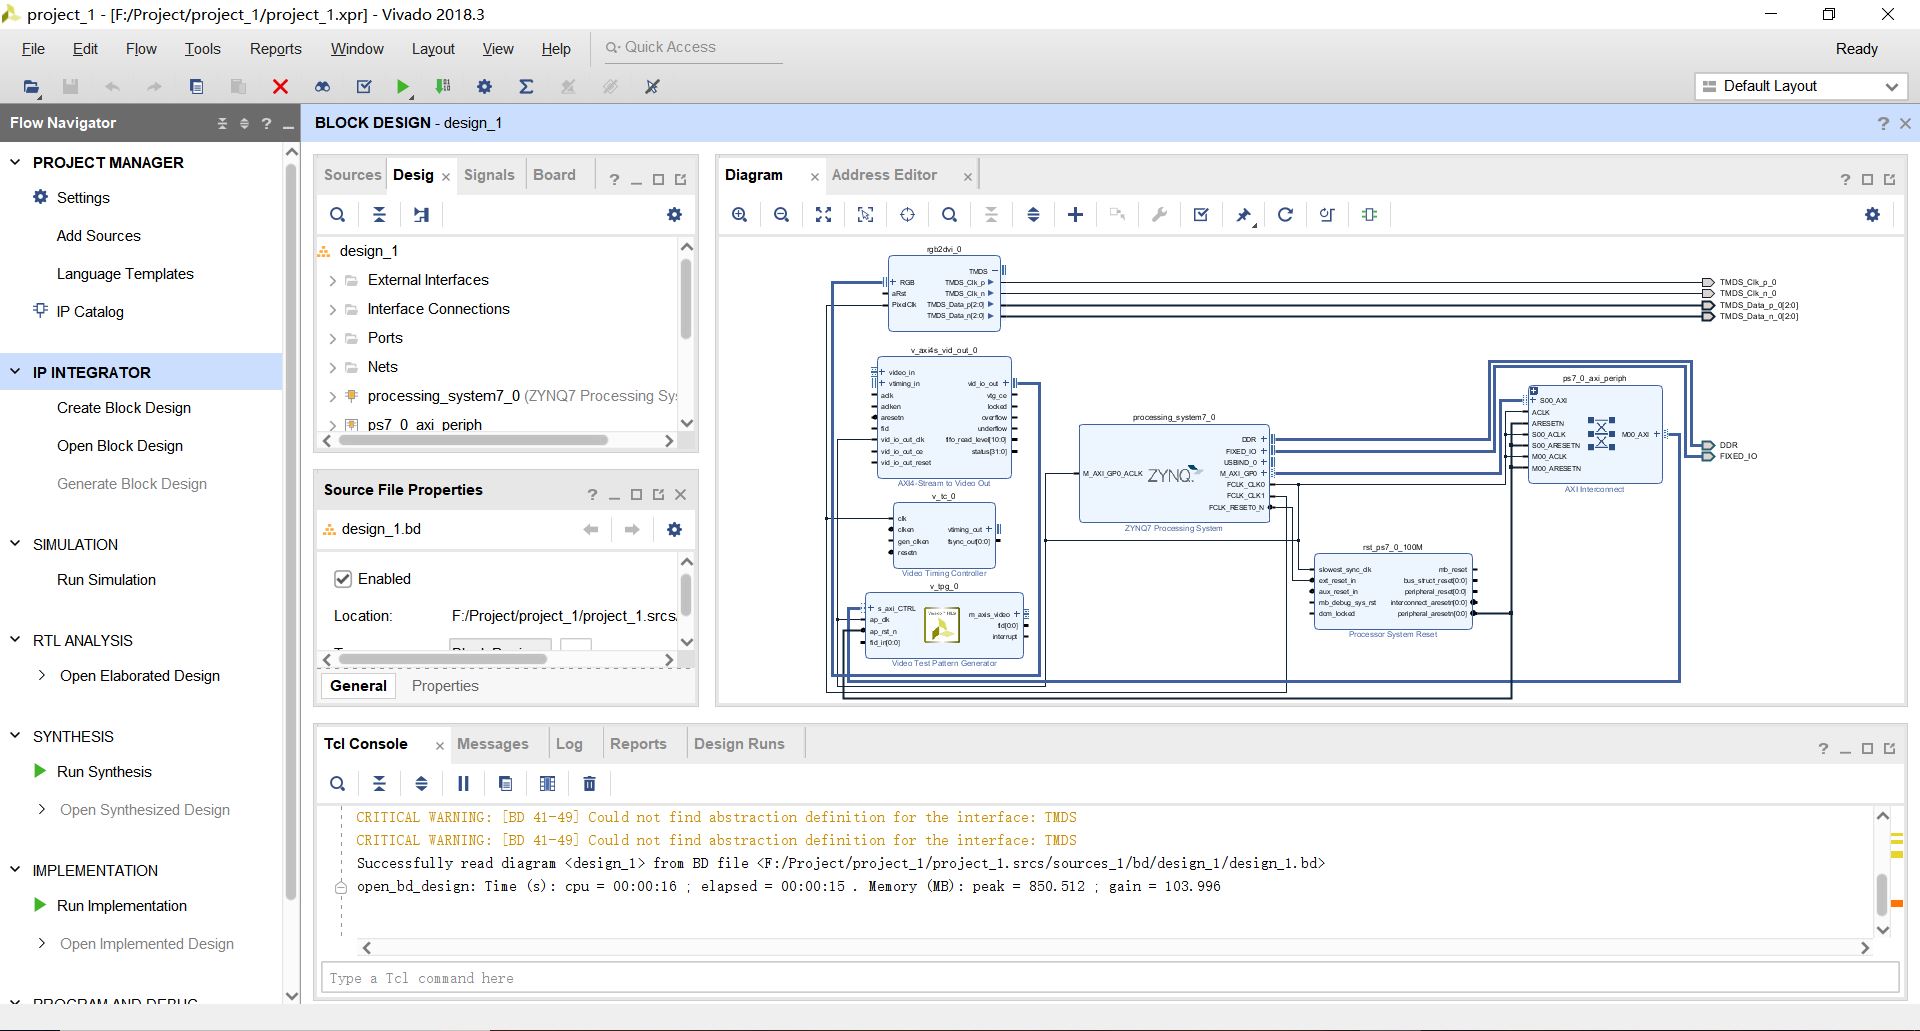Expand Open Elaborated Design item
1920x1031 pixels.
pos(41,676)
